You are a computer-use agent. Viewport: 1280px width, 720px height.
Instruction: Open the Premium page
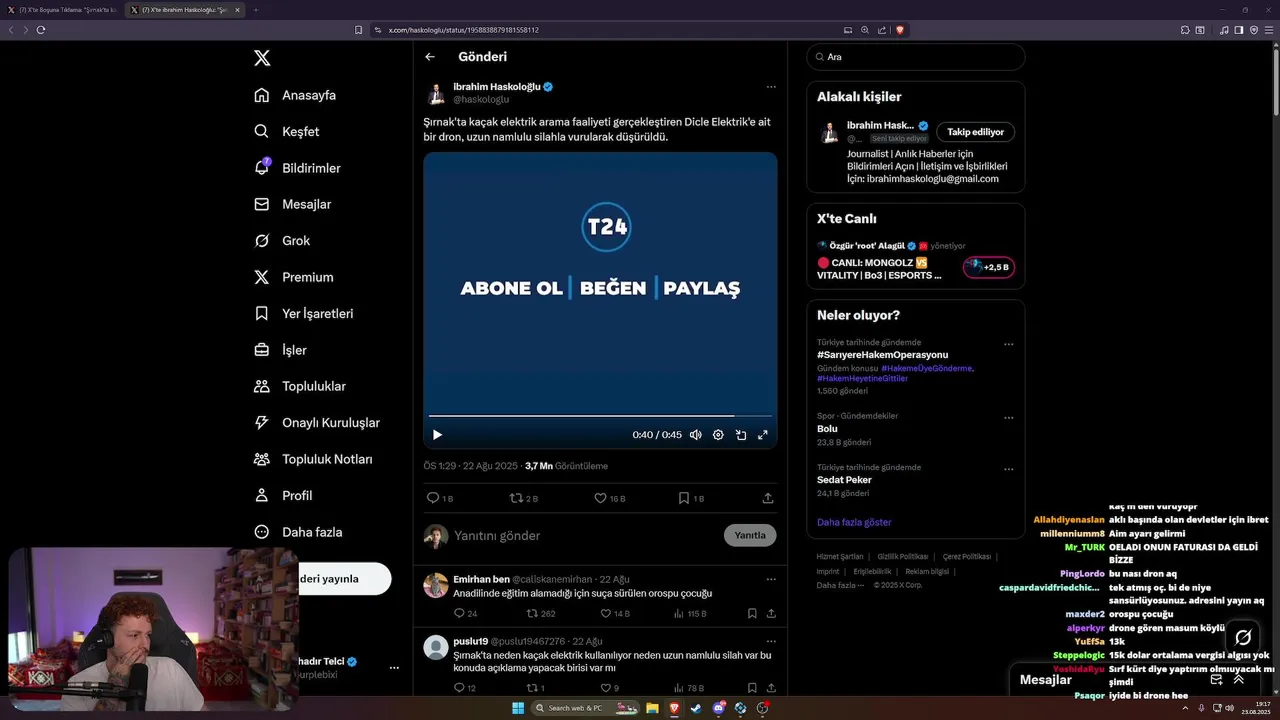294,277
